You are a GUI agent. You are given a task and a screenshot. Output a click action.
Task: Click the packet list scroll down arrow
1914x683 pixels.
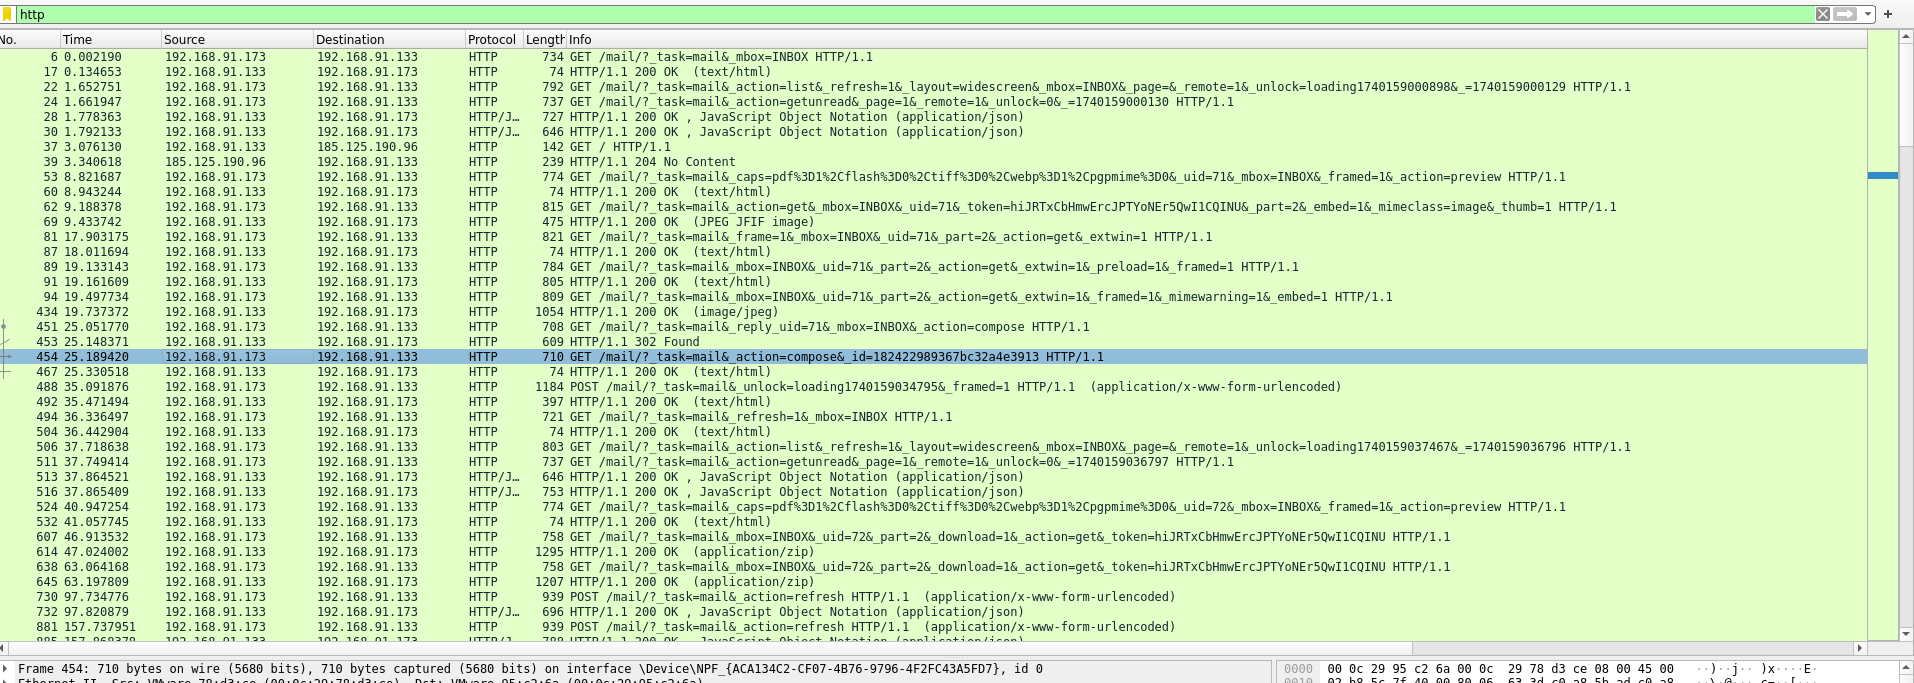(1906, 634)
